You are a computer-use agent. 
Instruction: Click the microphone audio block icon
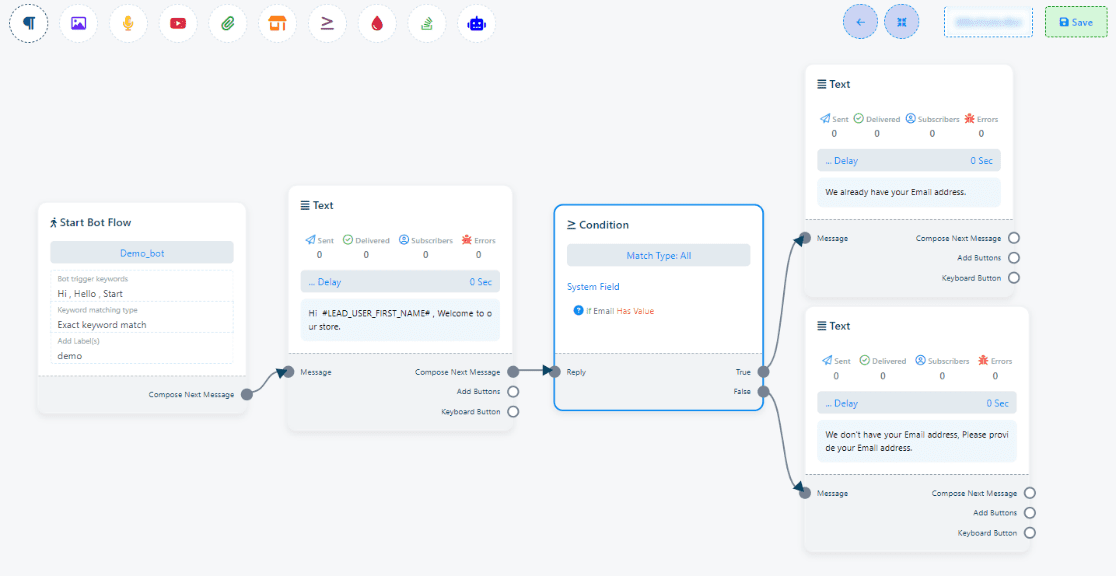(x=128, y=23)
